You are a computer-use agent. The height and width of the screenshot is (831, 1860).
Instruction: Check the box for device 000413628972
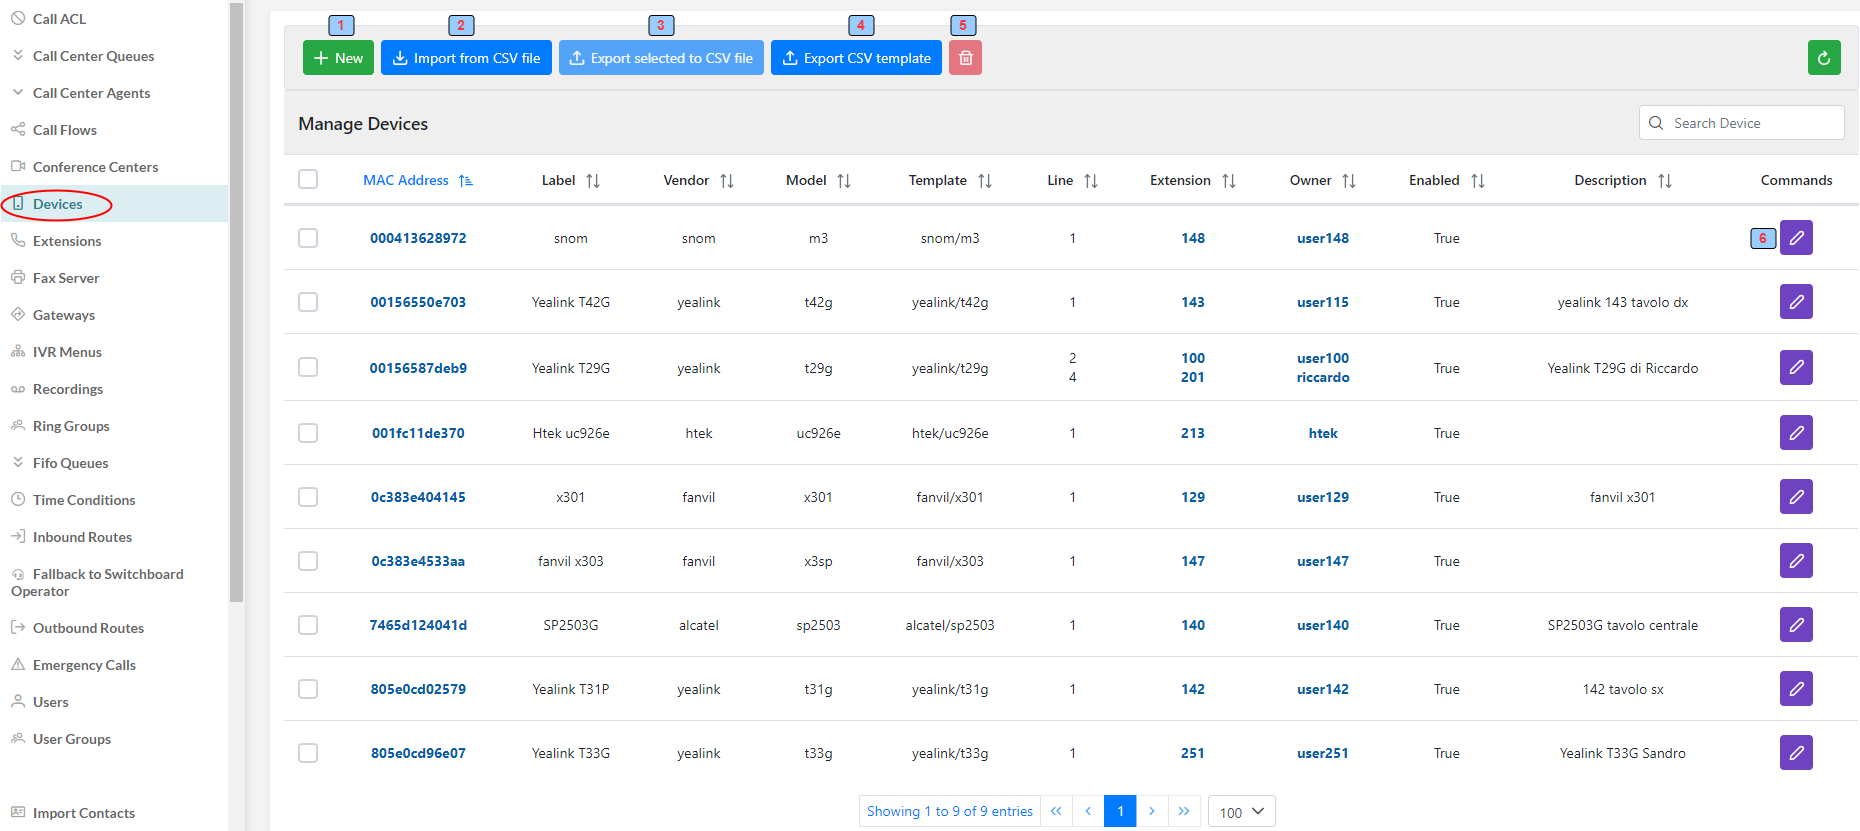click(x=308, y=238)
